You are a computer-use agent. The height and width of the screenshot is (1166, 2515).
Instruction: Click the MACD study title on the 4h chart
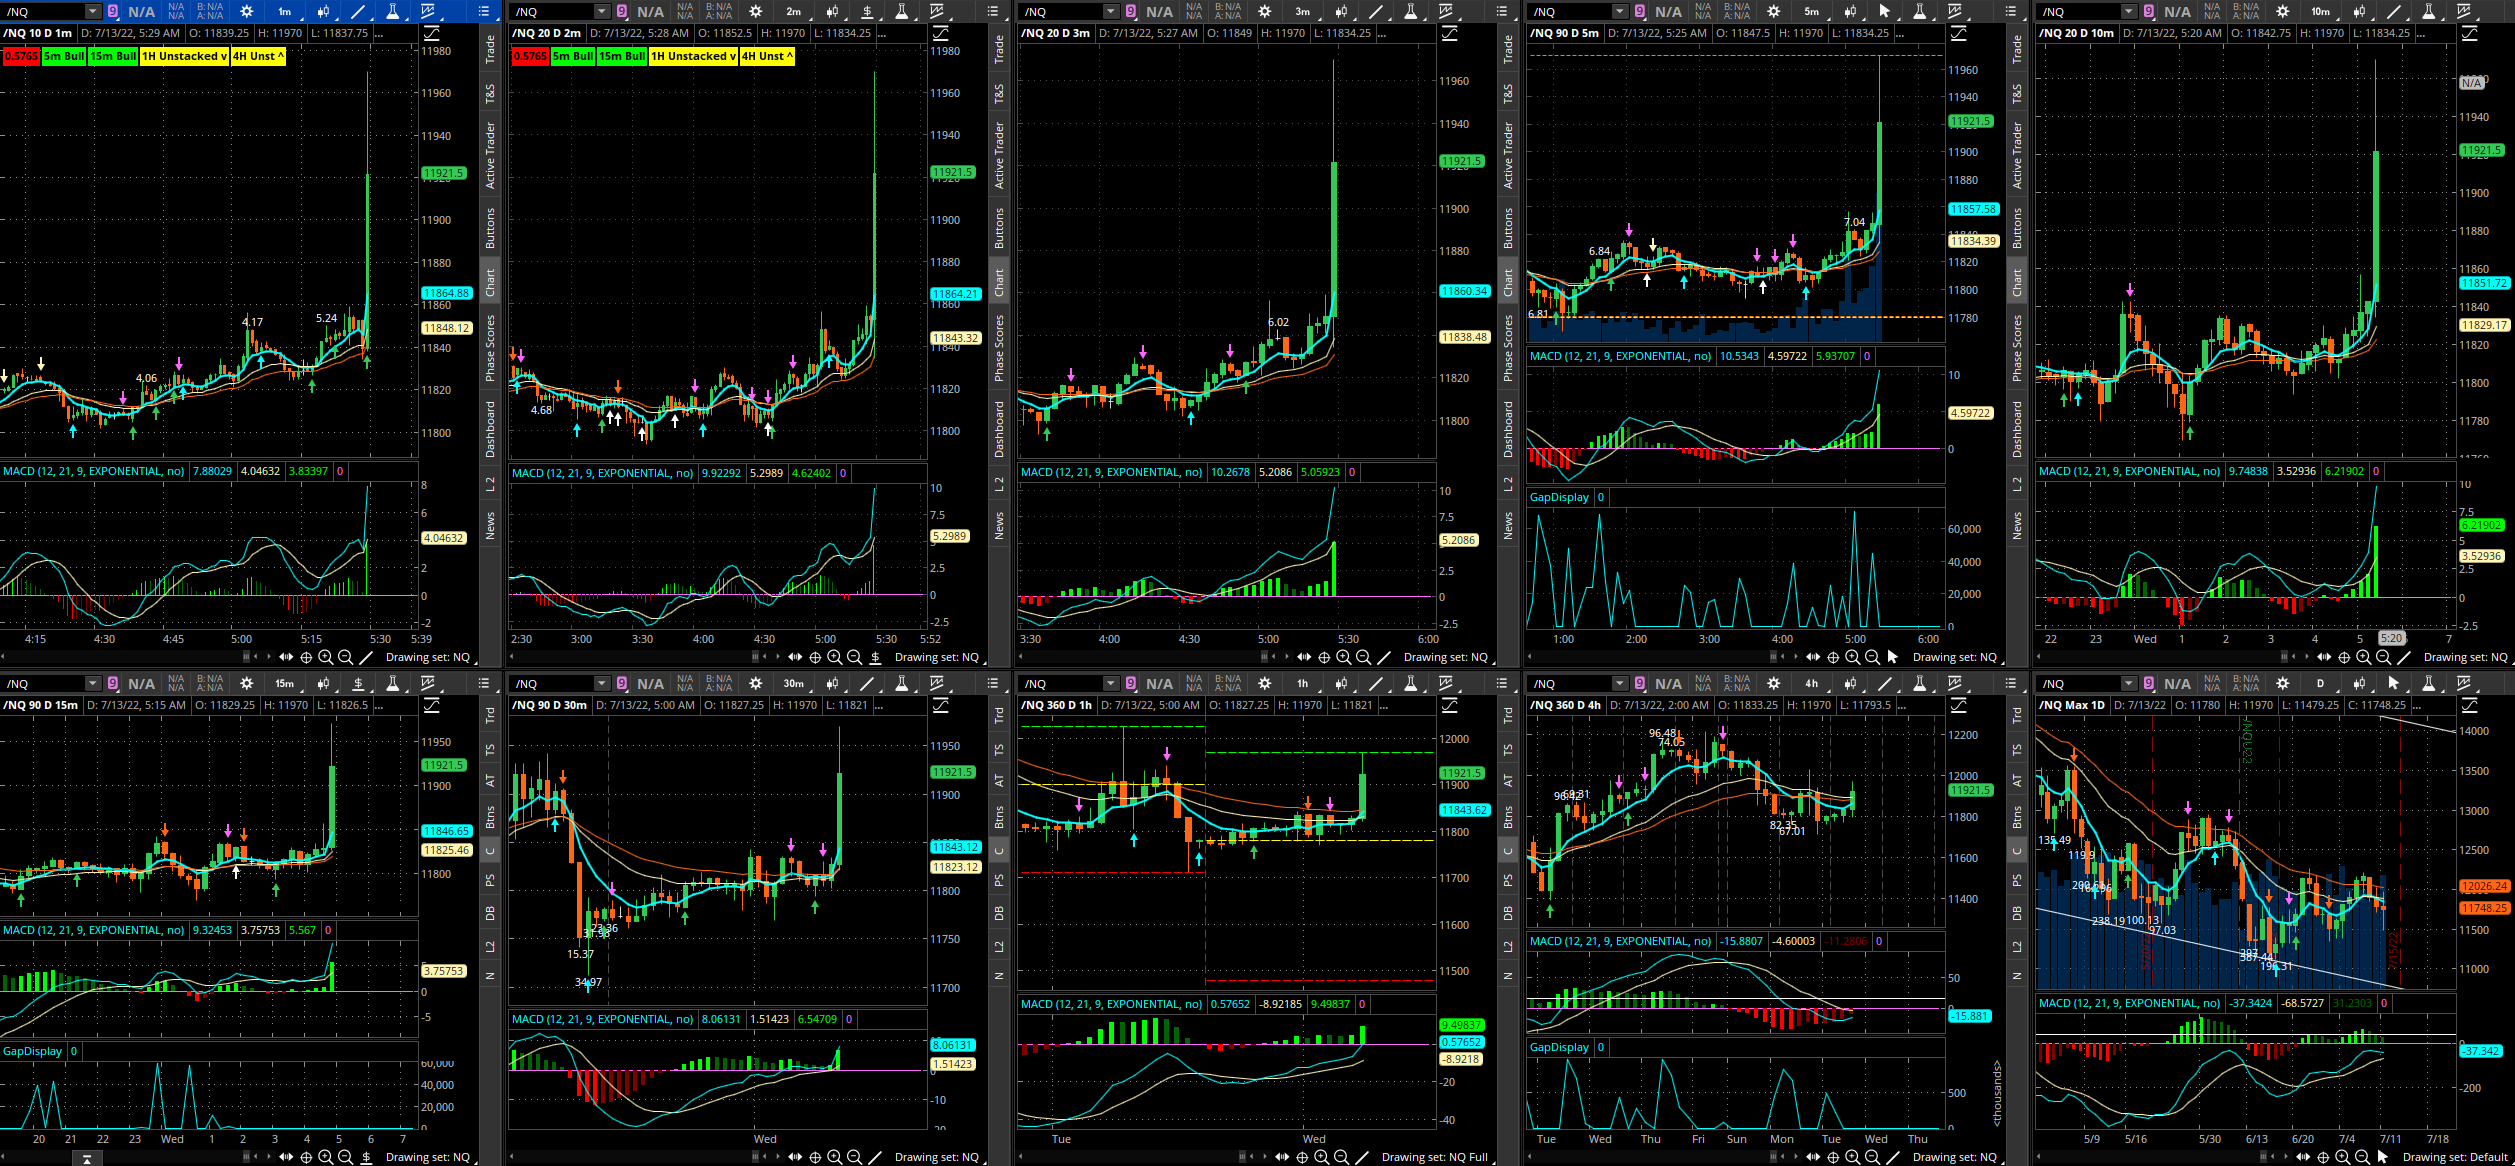(x=1620, y=941)
